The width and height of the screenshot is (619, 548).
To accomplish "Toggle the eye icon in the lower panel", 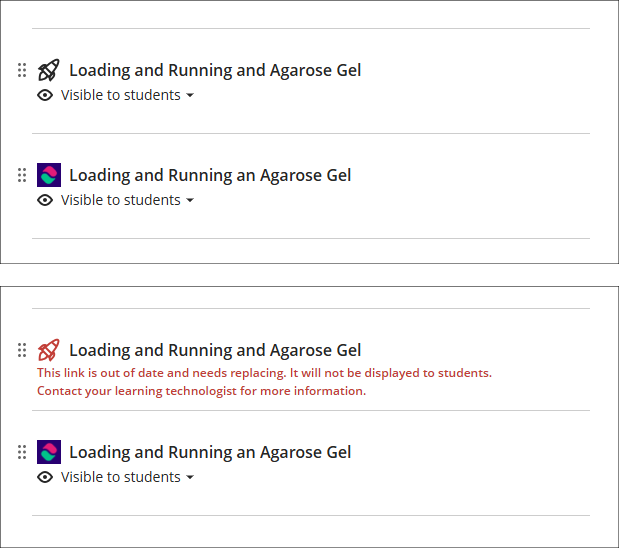I will click(45, 477).
